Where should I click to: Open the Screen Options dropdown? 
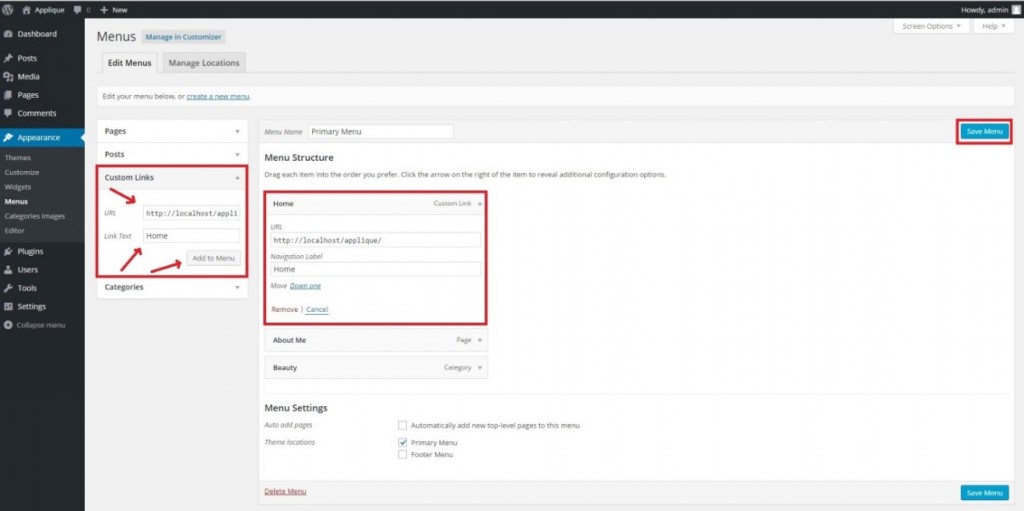click(930, 26)
